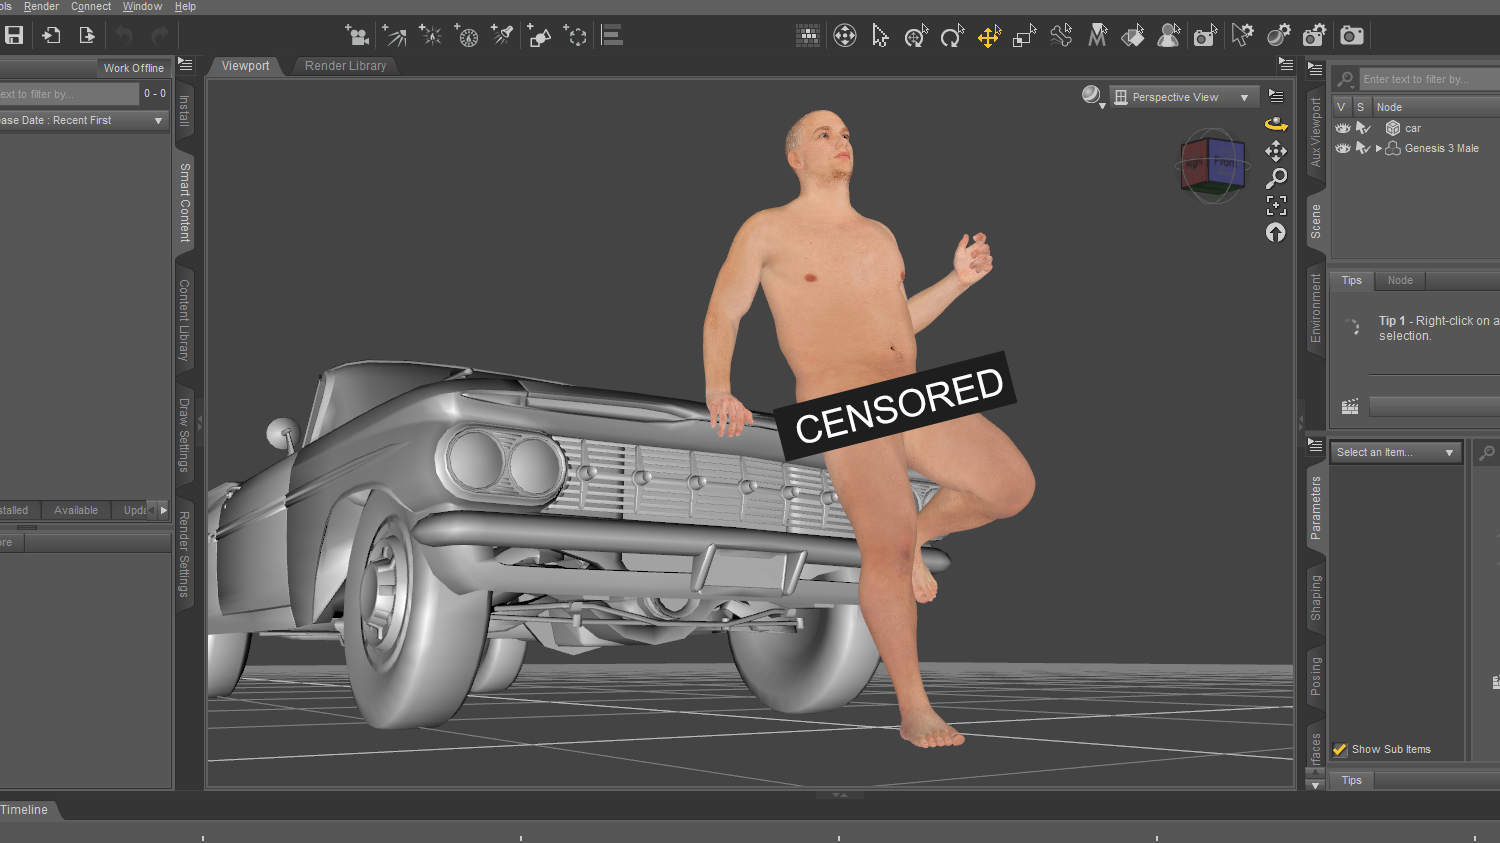1500x843 pixels.
Task: Select the ActivePose bone tool
Action: click(x=1061, y=36)
